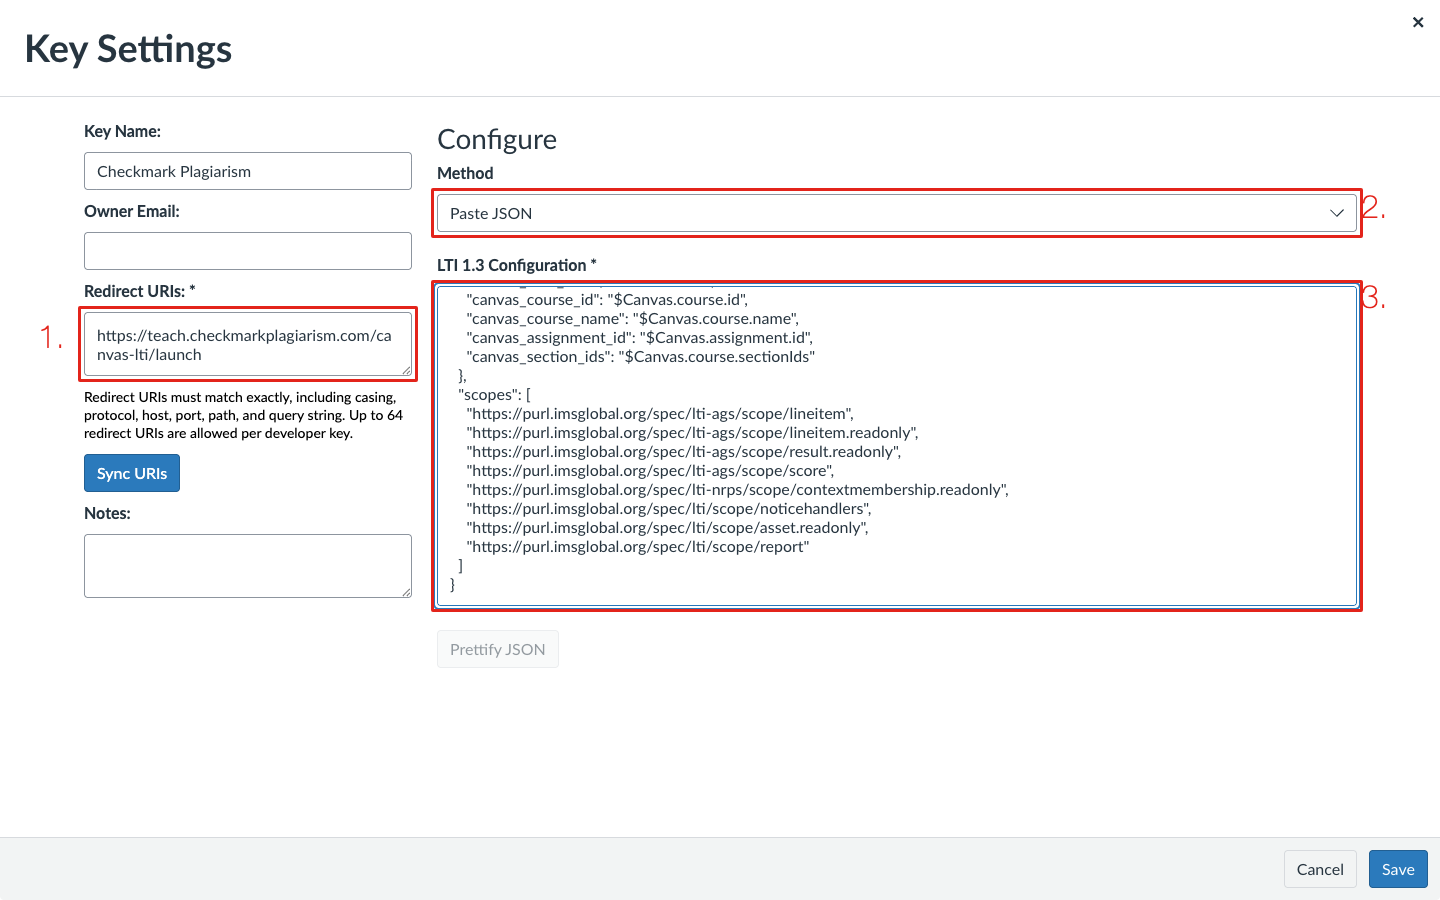Click the lineitem.readonly scope line
The image size is (1440, 900).
click(x=692, y=432)
